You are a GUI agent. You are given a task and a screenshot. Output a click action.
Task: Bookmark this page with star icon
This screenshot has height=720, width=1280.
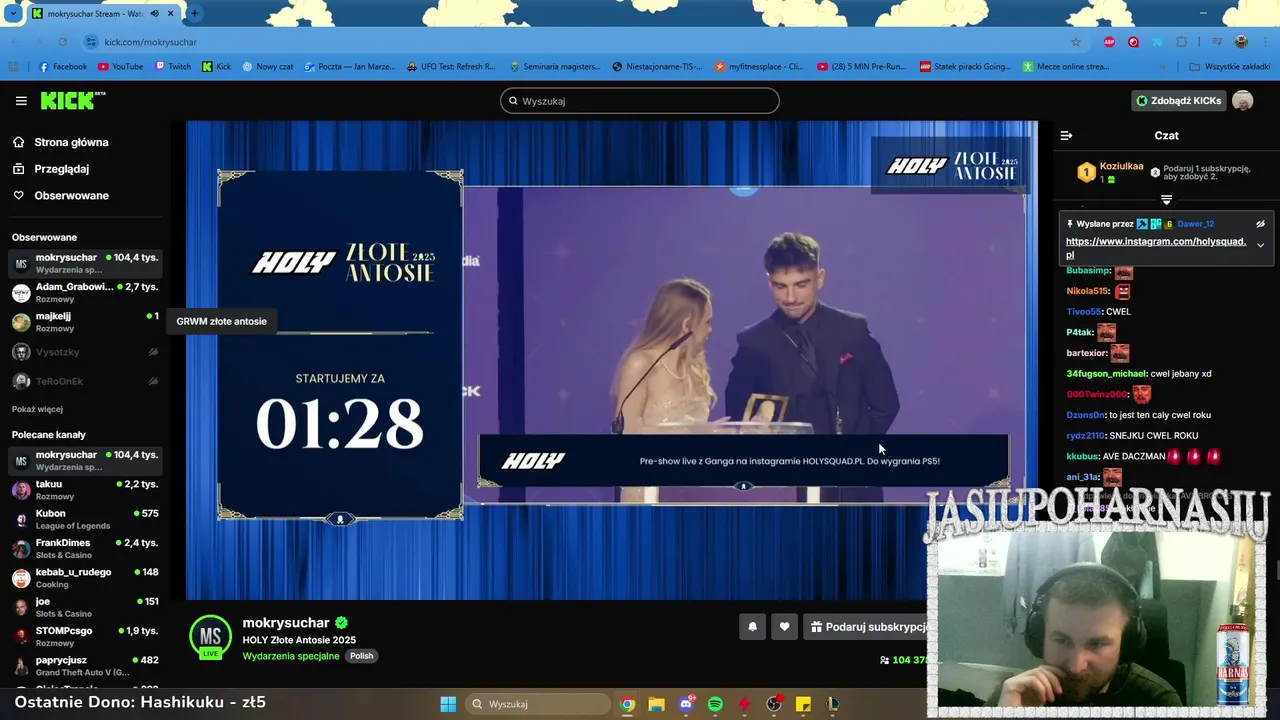(1076, 42)
